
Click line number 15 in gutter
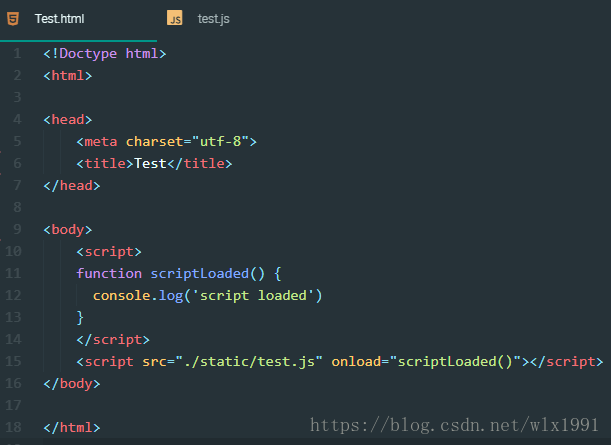[13, 362]
